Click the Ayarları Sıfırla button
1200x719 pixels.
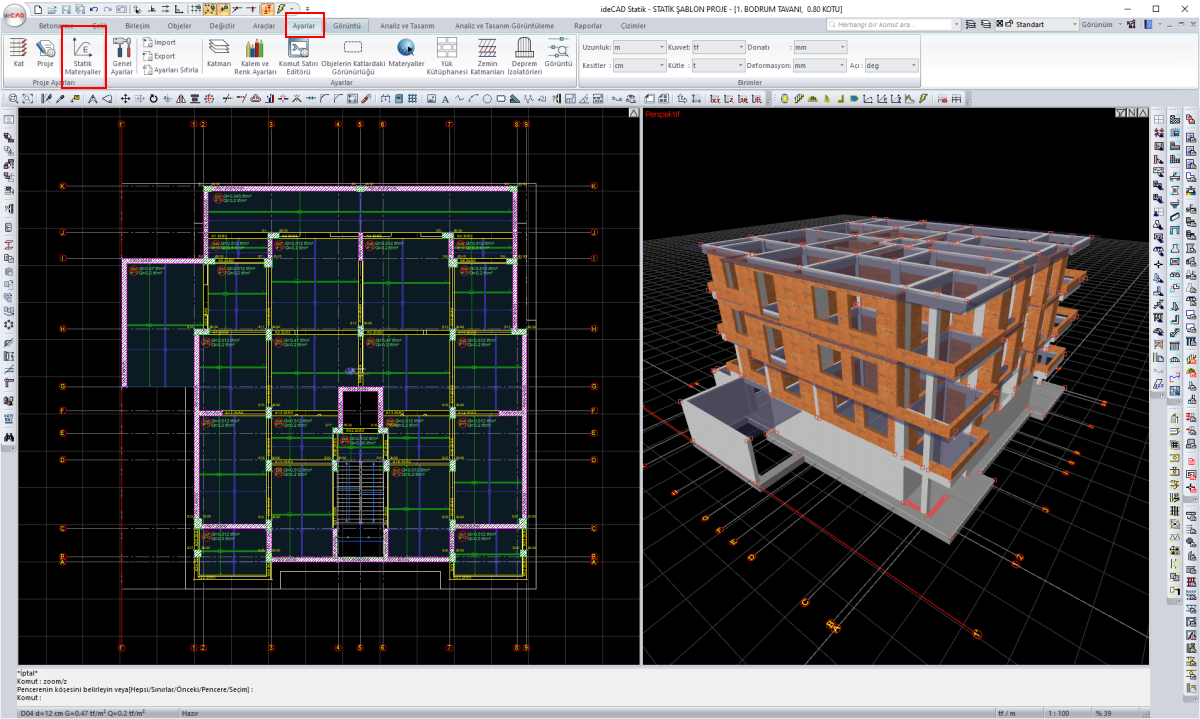pyautogui.click(x=170, y=70)
